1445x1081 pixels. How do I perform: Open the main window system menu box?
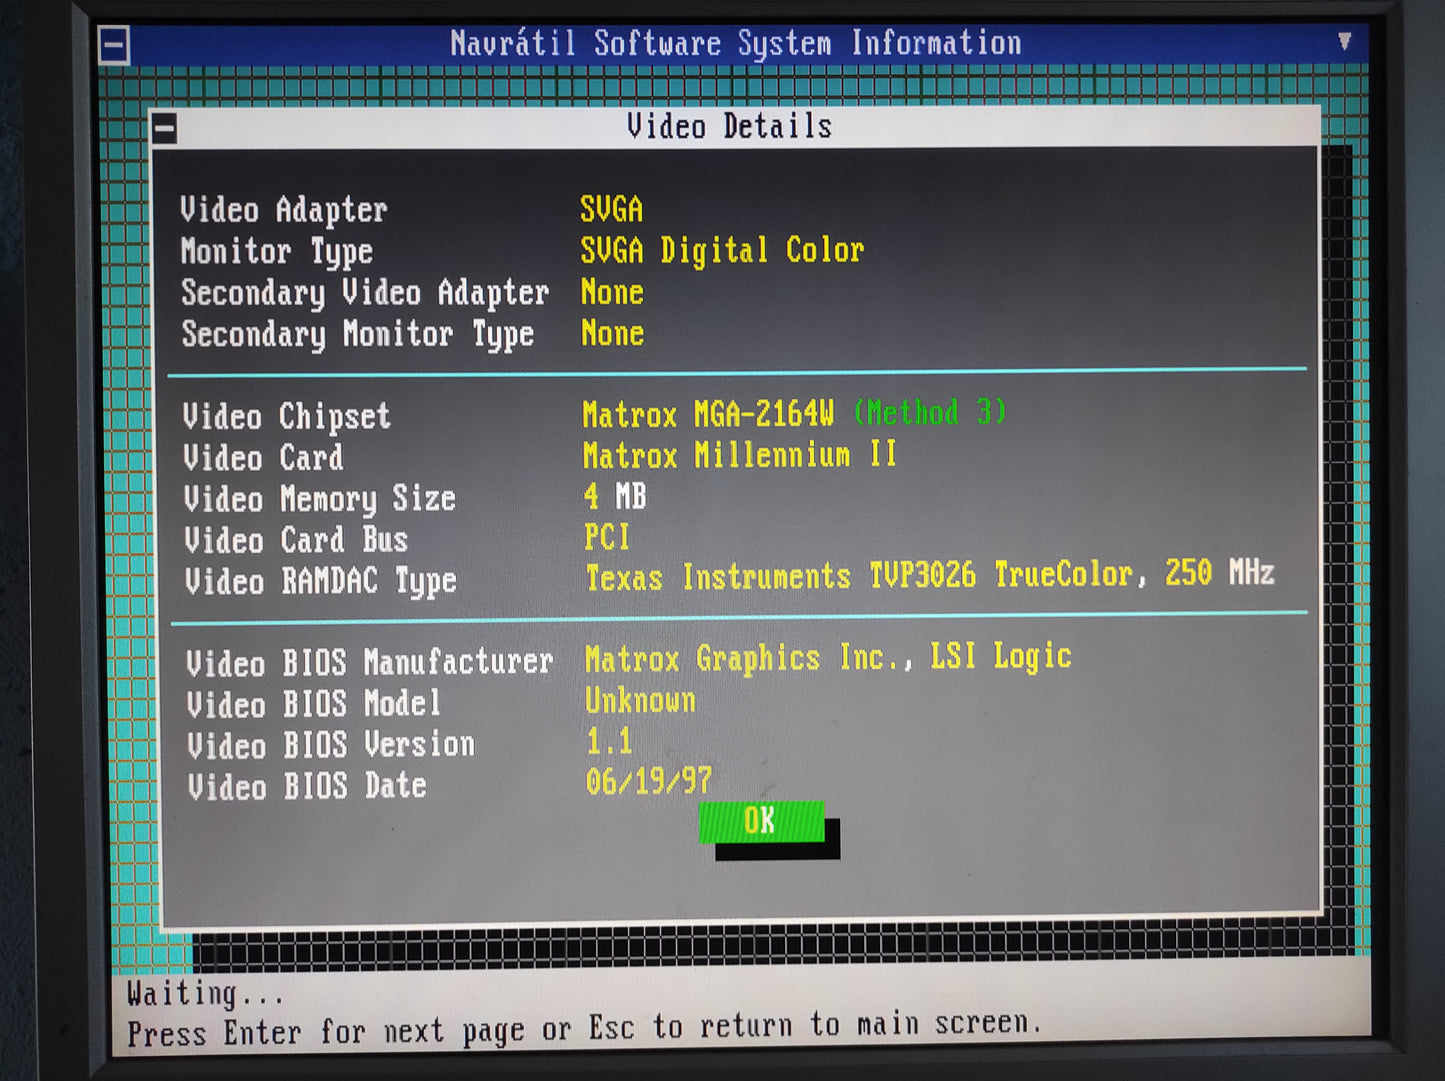click(114, 46)
